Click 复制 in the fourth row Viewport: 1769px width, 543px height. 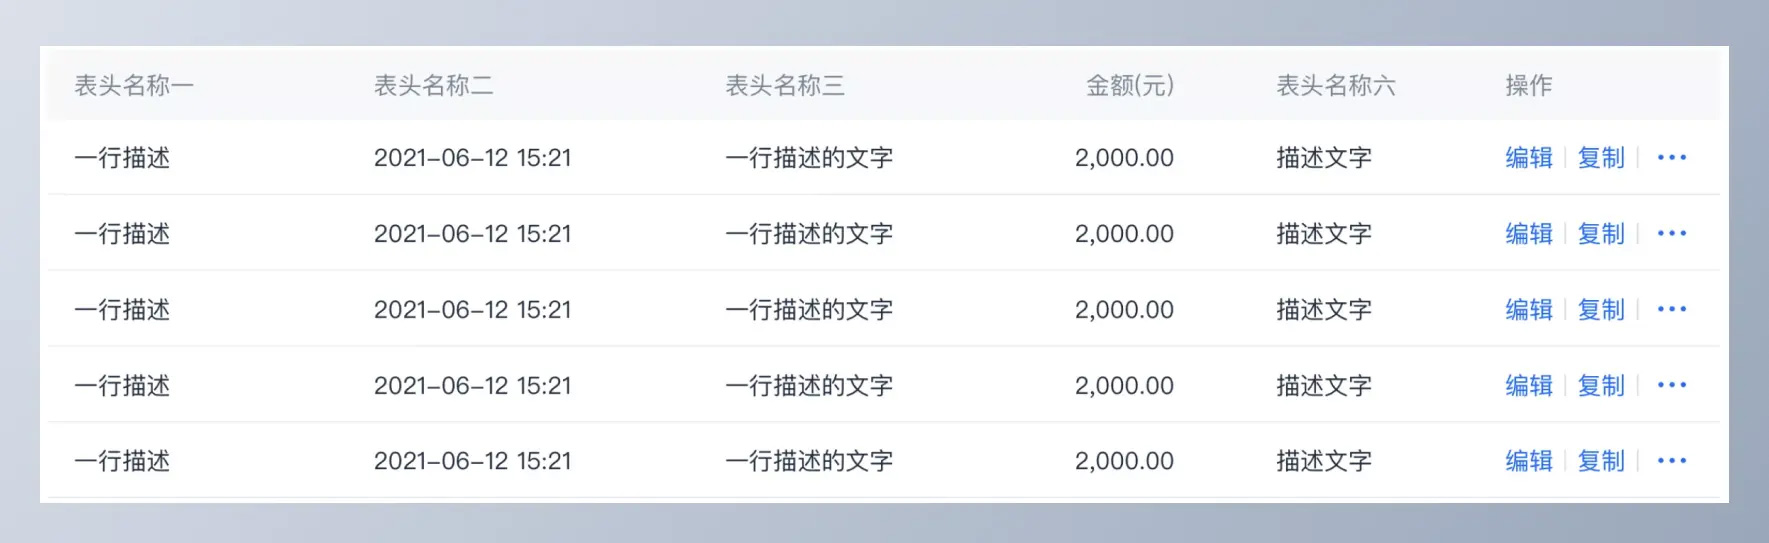(1601, 386)
